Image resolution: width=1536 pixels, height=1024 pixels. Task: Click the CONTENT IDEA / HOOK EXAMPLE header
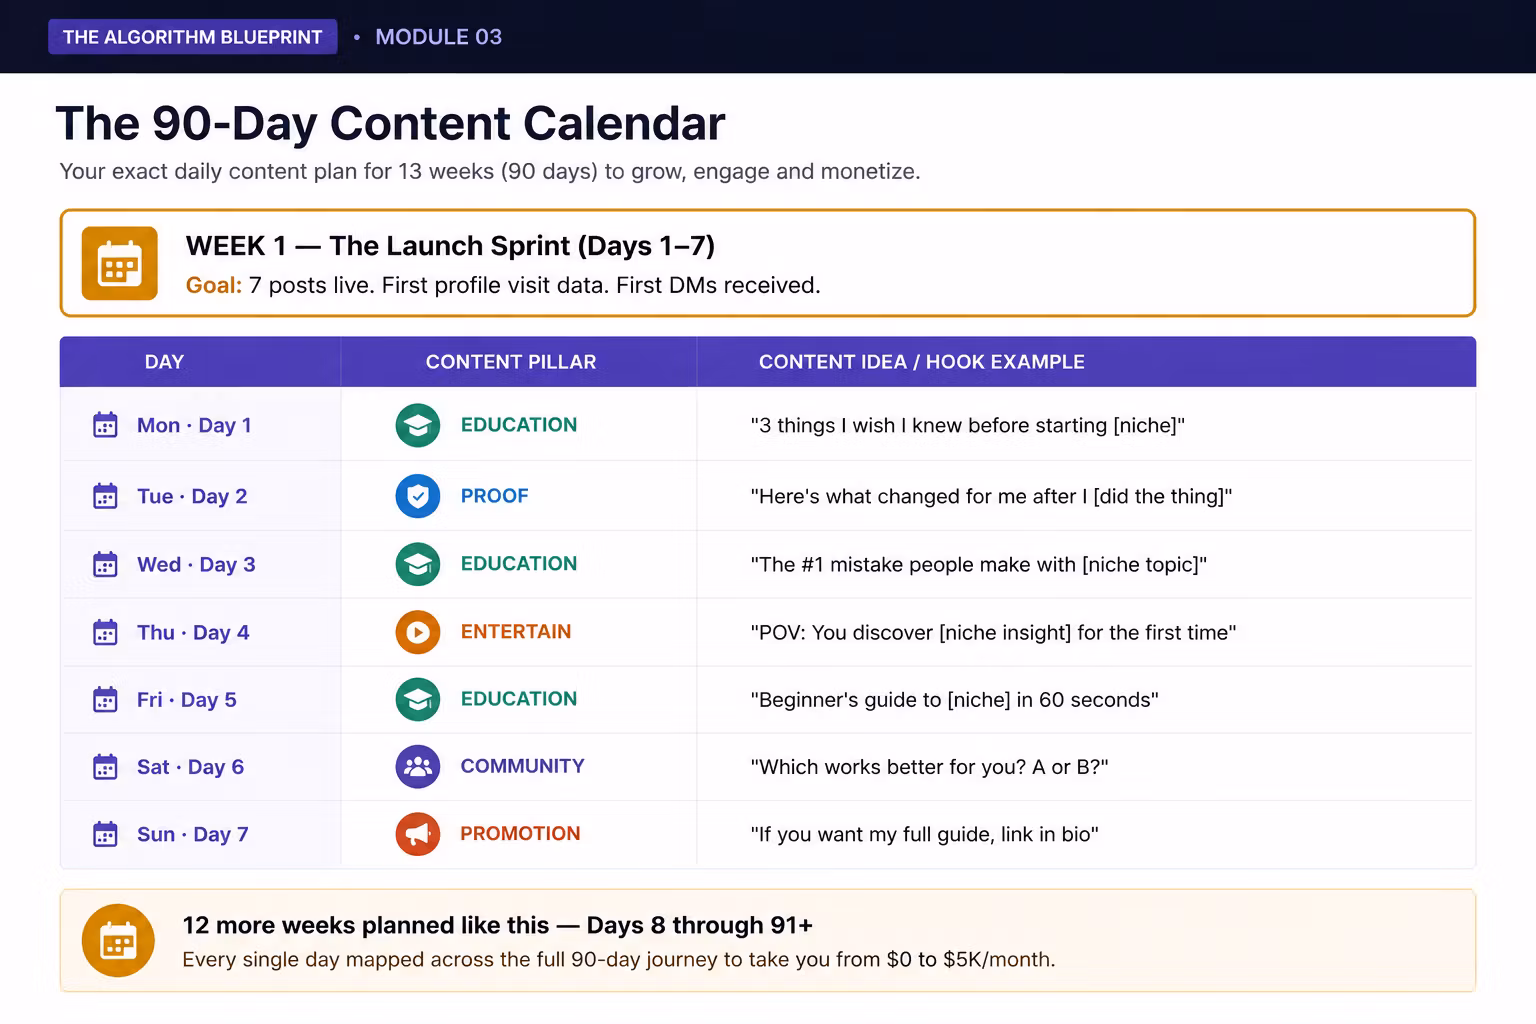click(x=922, y=362)
